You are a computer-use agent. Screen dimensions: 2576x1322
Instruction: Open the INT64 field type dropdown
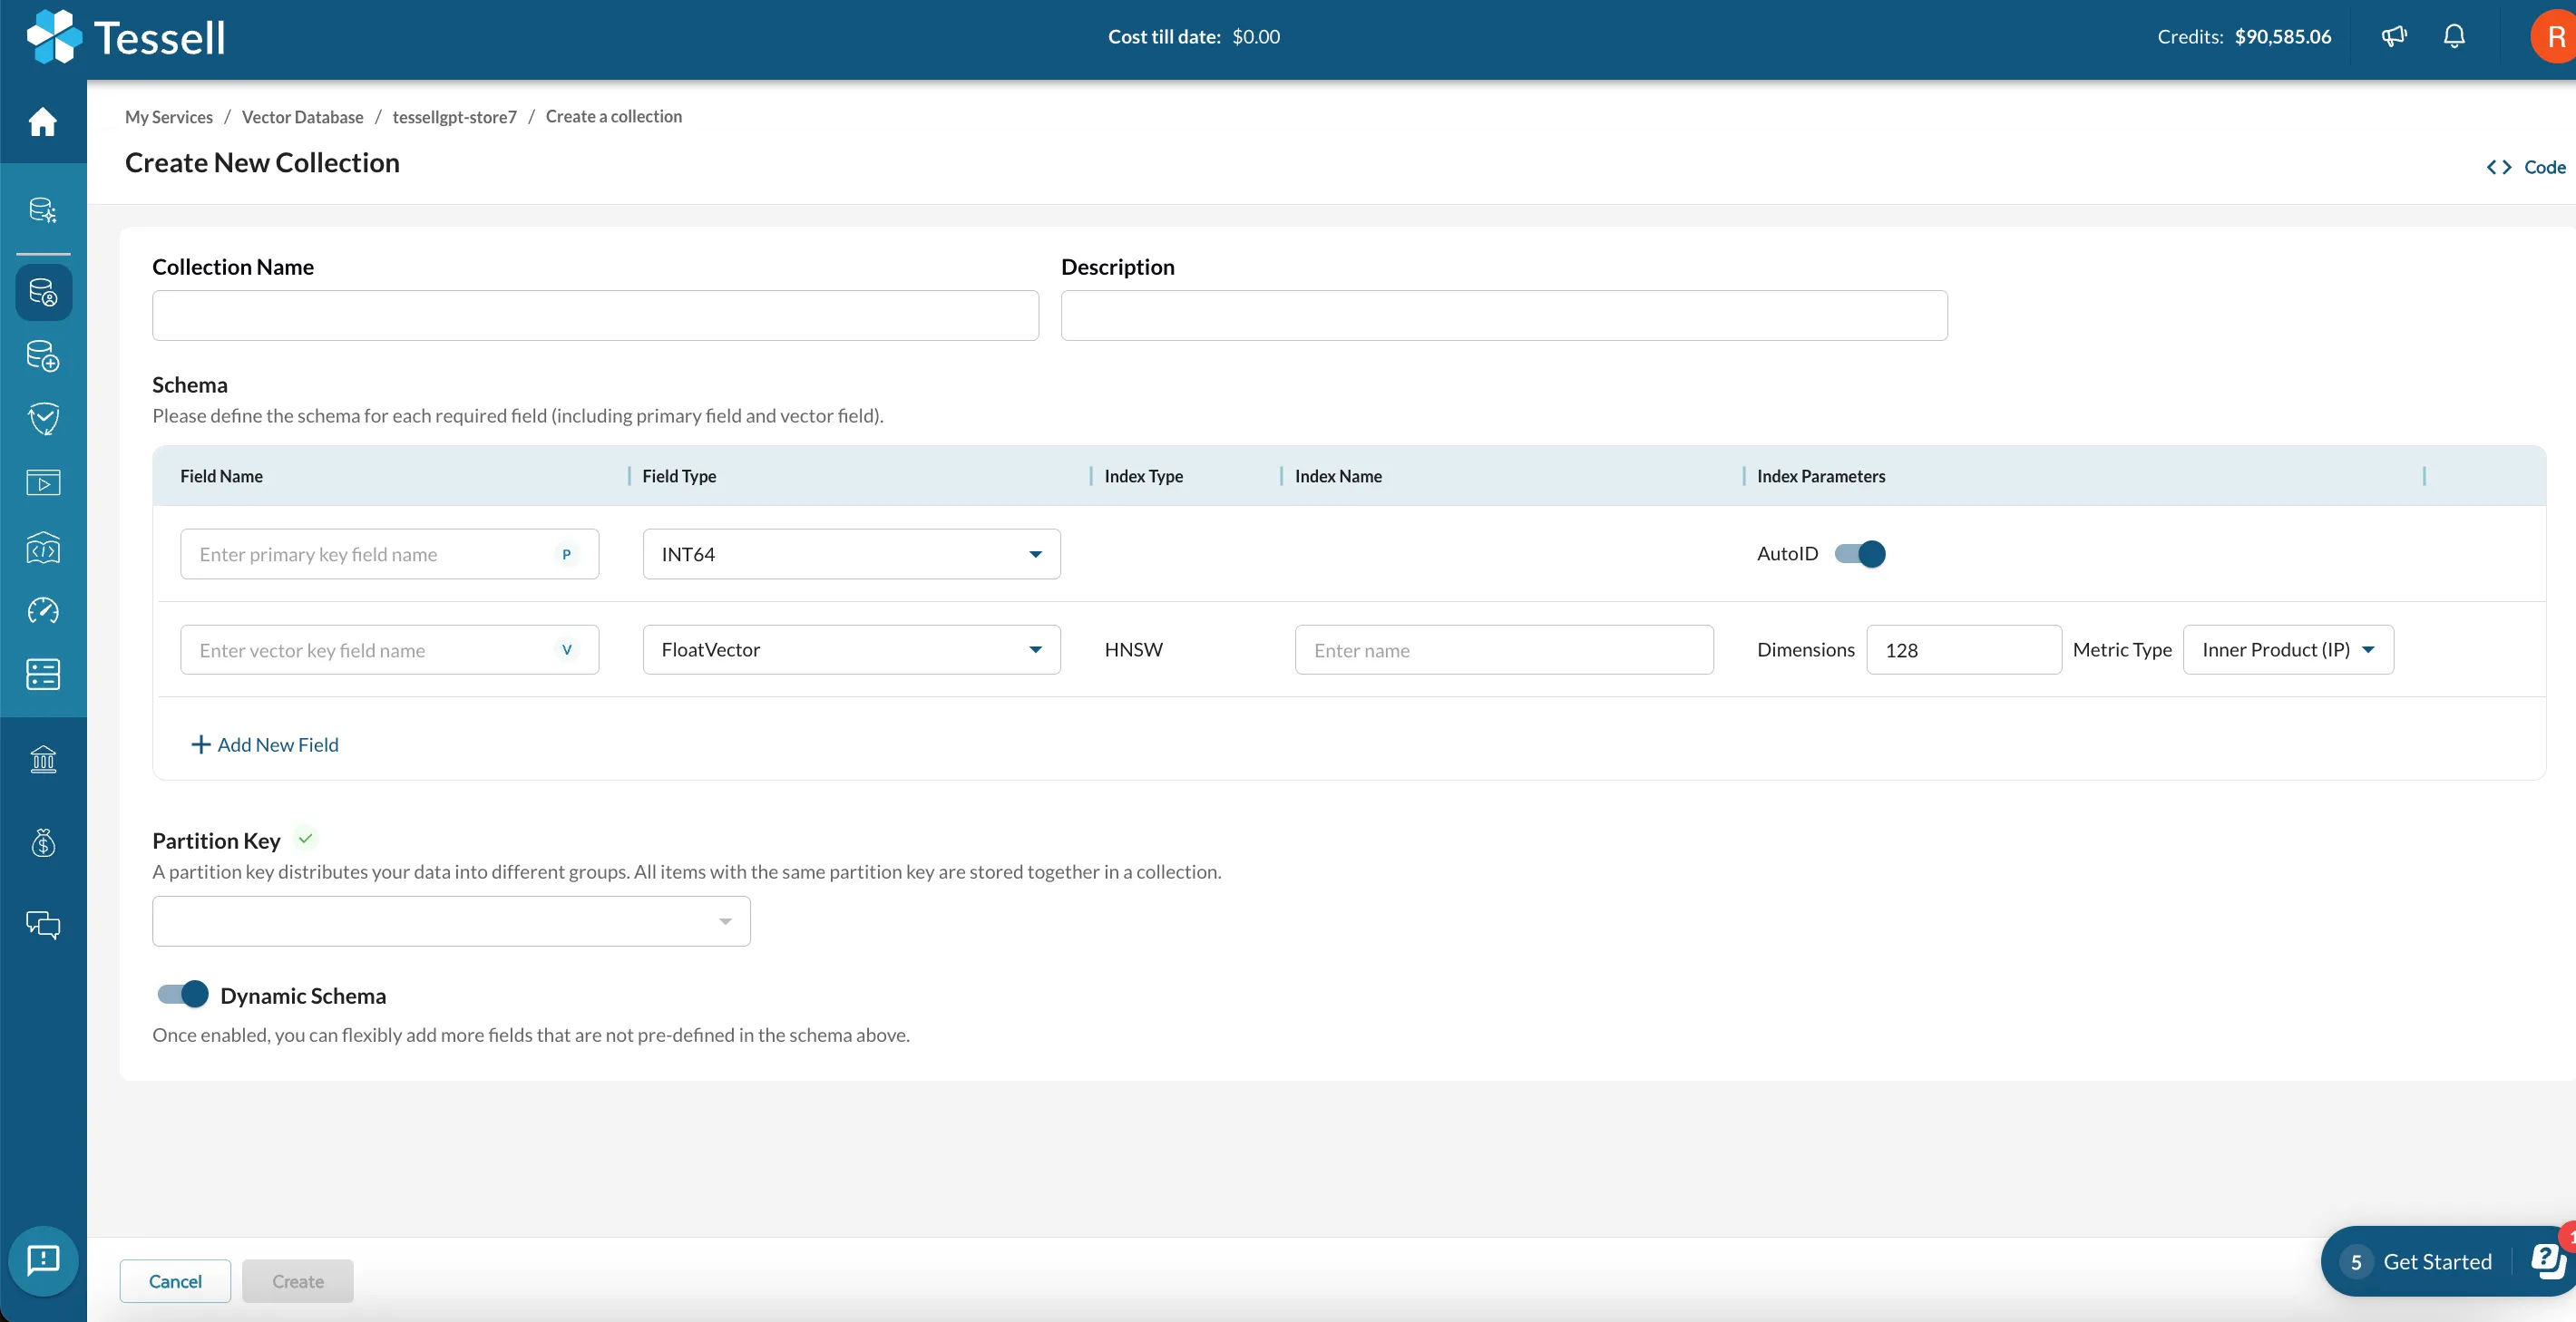(851, 554)
